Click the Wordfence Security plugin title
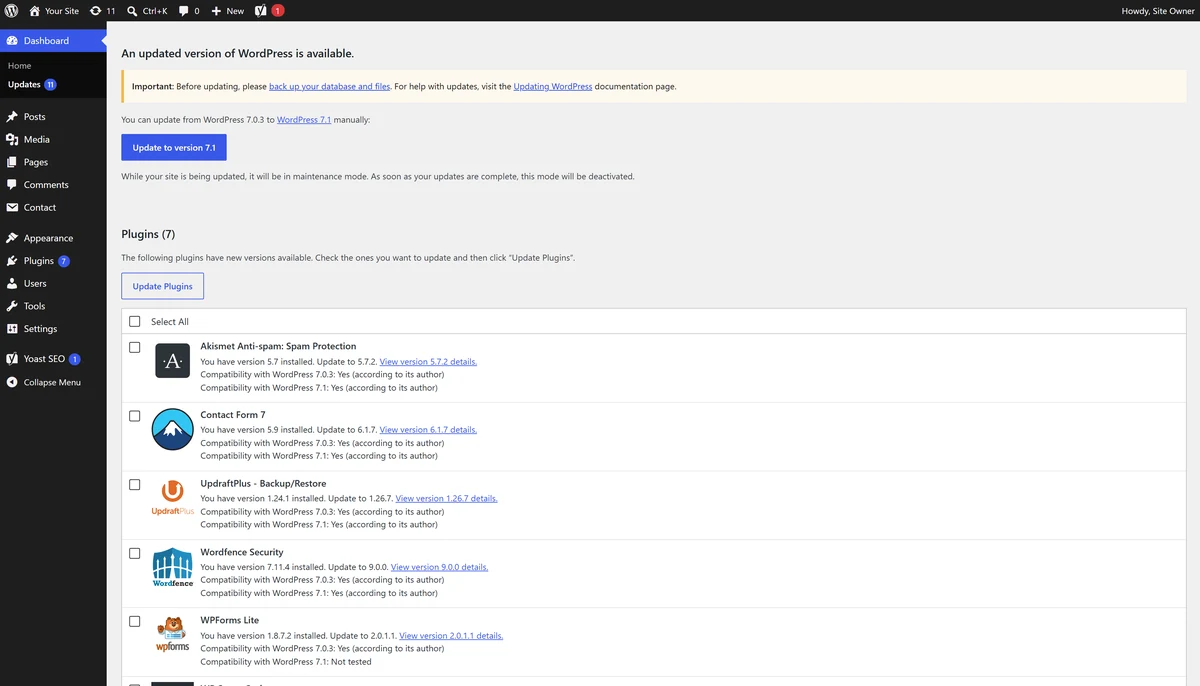 [x=242, y=552]
